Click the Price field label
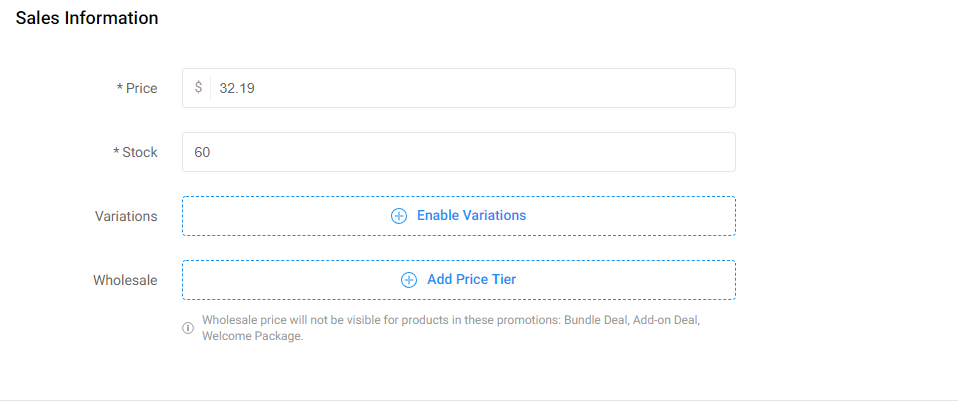The height and width of the screenshot is (401, 958). 142,88
